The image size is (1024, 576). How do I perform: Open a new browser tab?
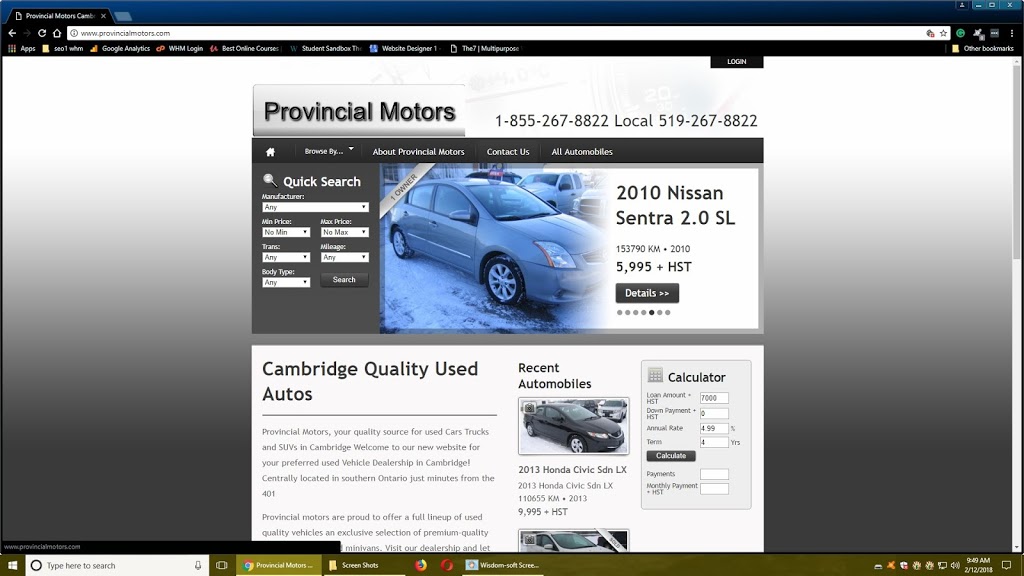(x=123, y=16)
